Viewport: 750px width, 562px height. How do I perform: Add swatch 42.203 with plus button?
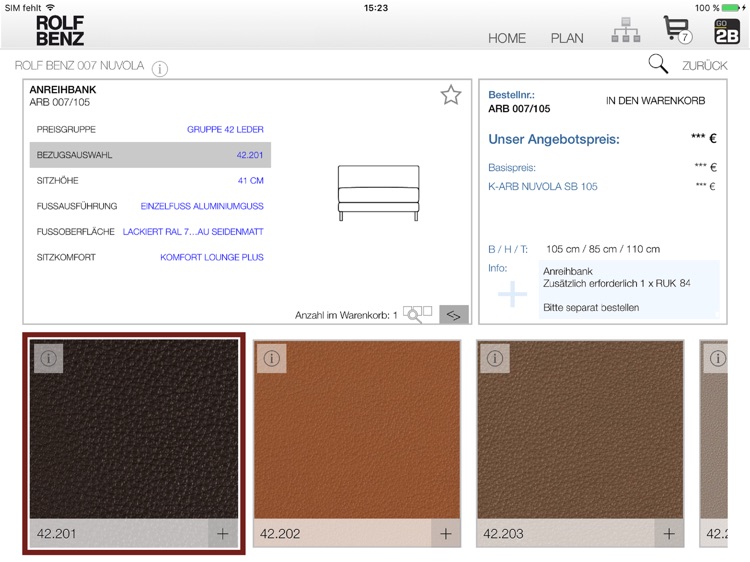tap(669, 533)
